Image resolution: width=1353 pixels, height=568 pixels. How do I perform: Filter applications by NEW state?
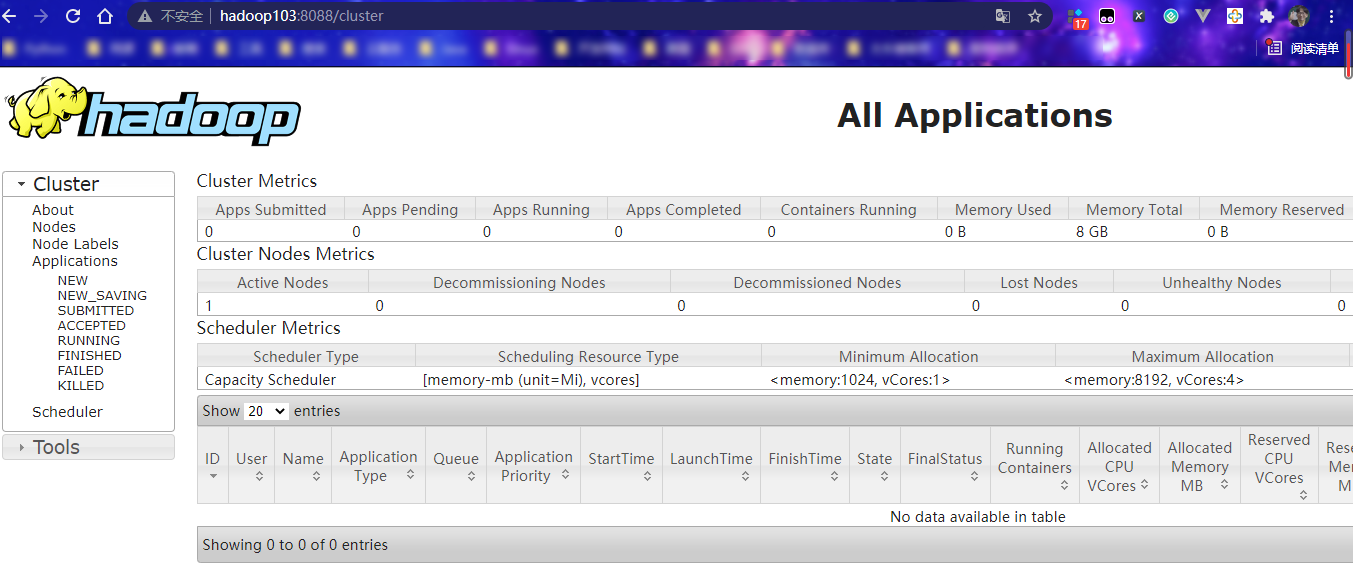(73, 281)
